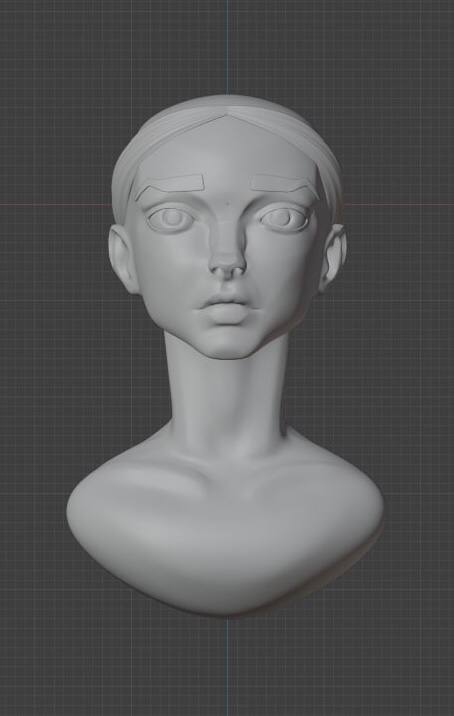Screen dimensions: 454x716
Task: Click the nose tip of the sculpted head
Action: coord(227,265)
